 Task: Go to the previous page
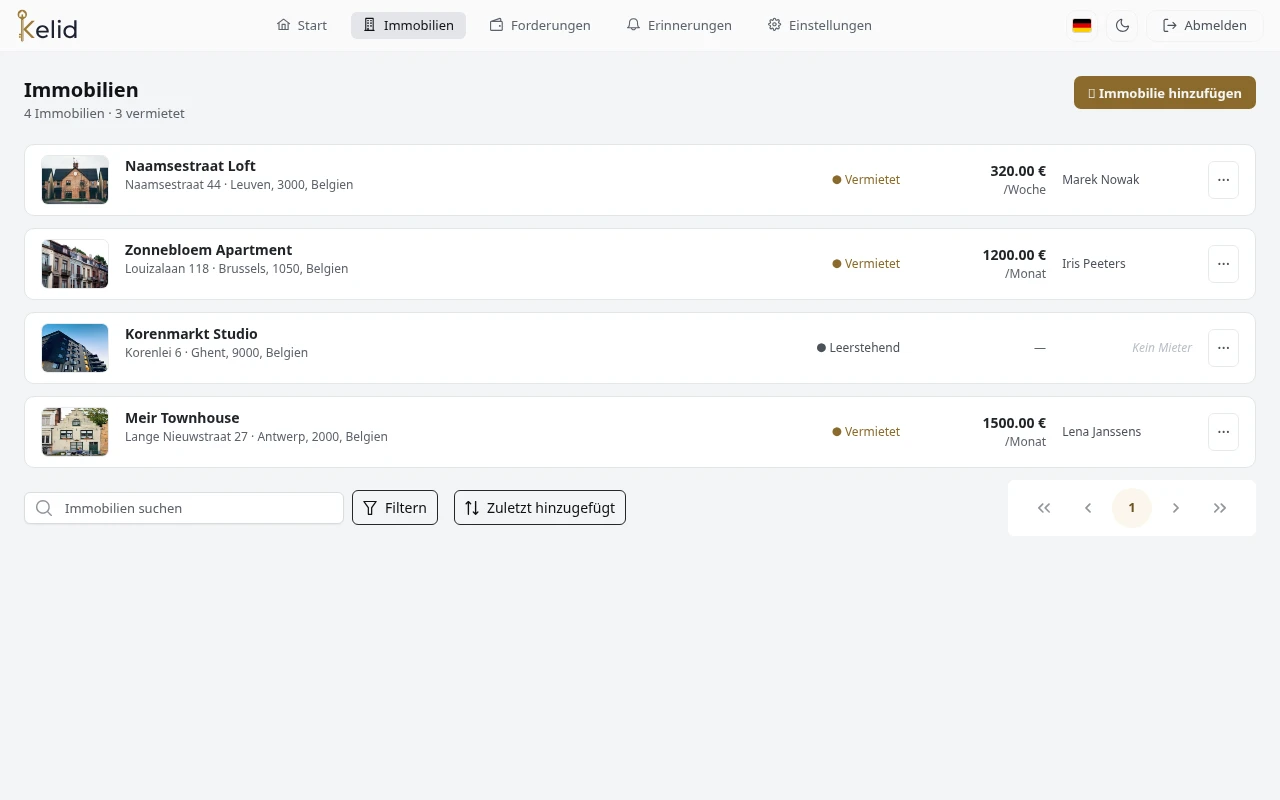1088,508
